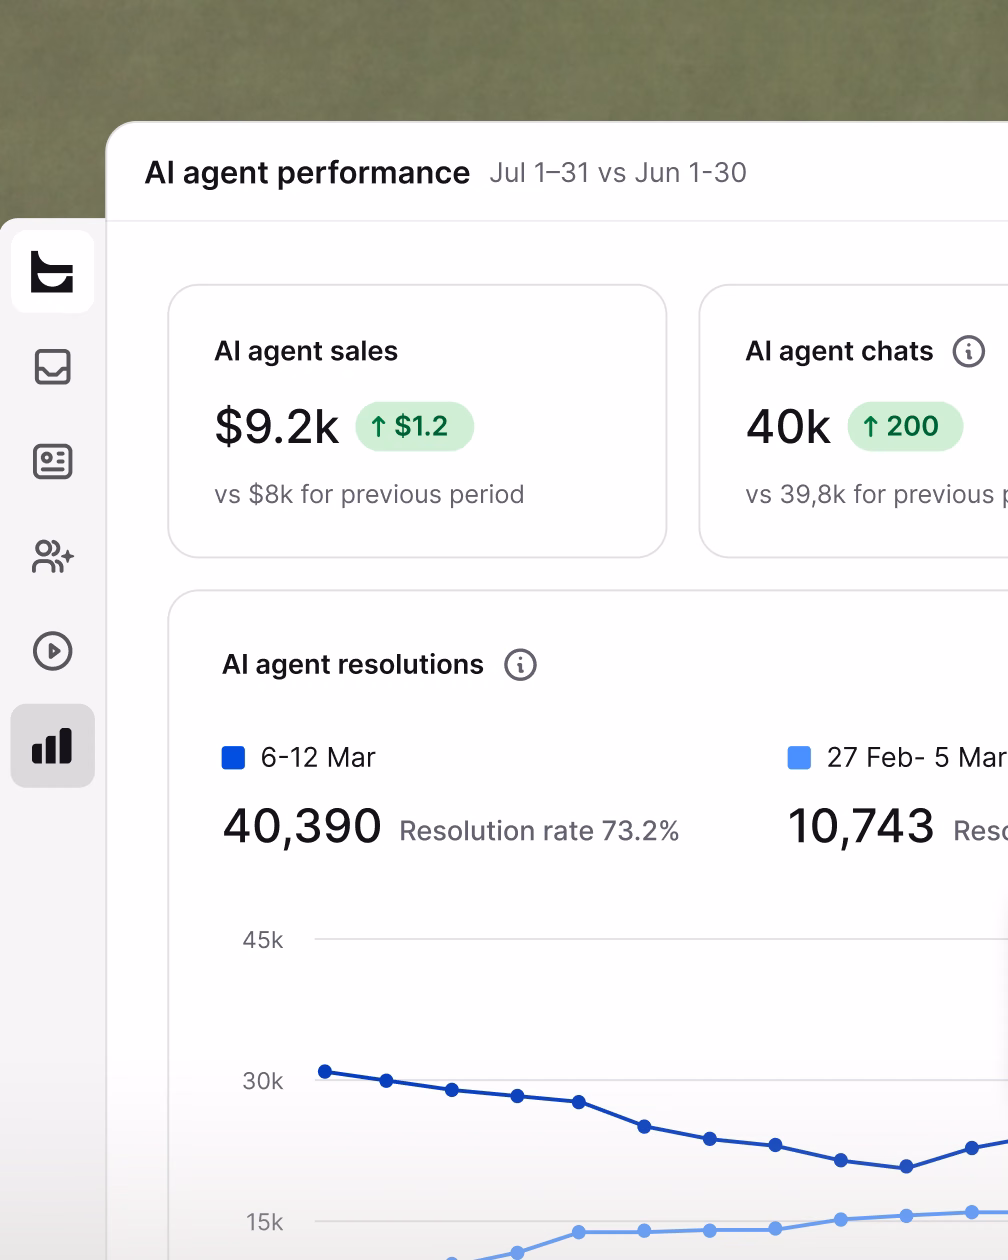The image size is (1008, 1260).
Task: Click the $9.2k sales value
Action: point(277,427)
